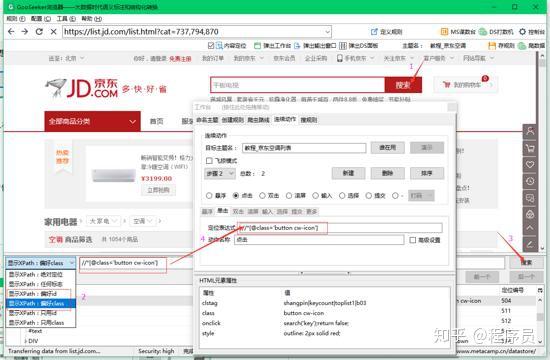
Task: Select the 滚屏 radio button
Action: [x=289, y=195]
